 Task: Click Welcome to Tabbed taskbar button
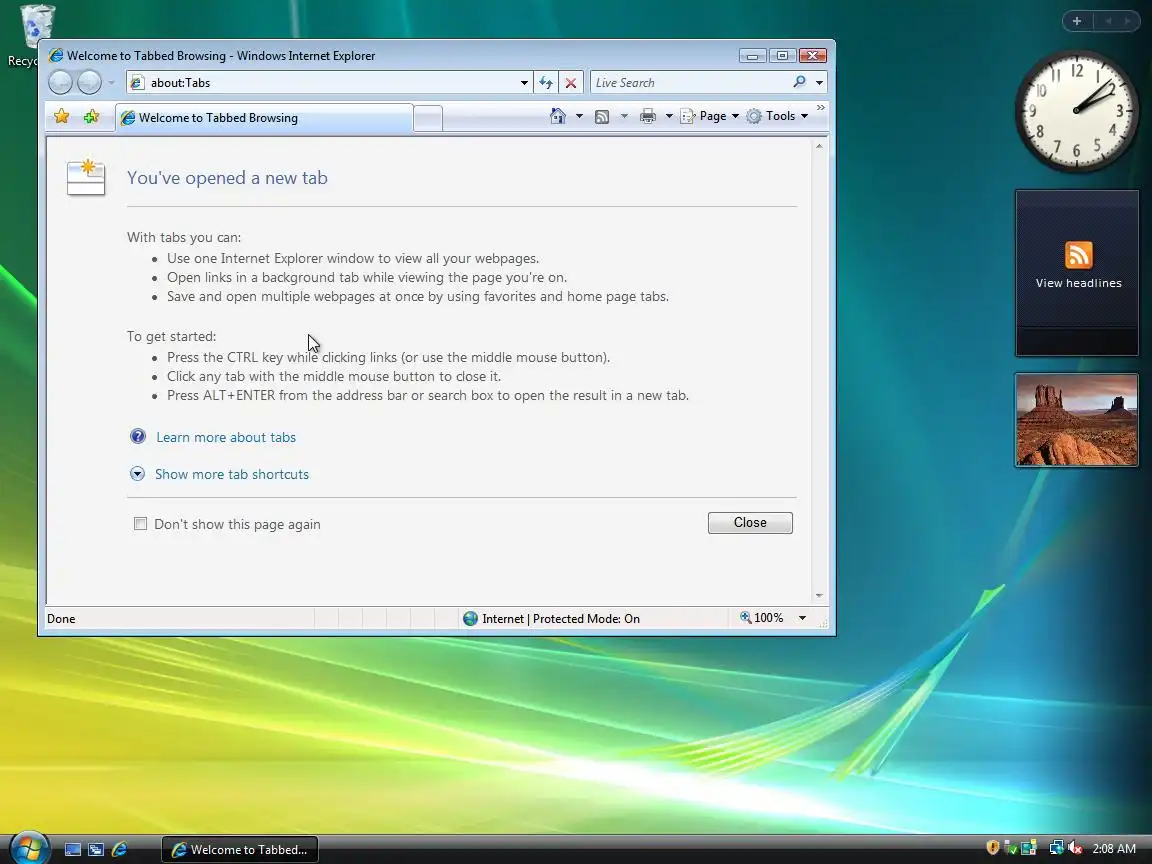coord(240,849)
